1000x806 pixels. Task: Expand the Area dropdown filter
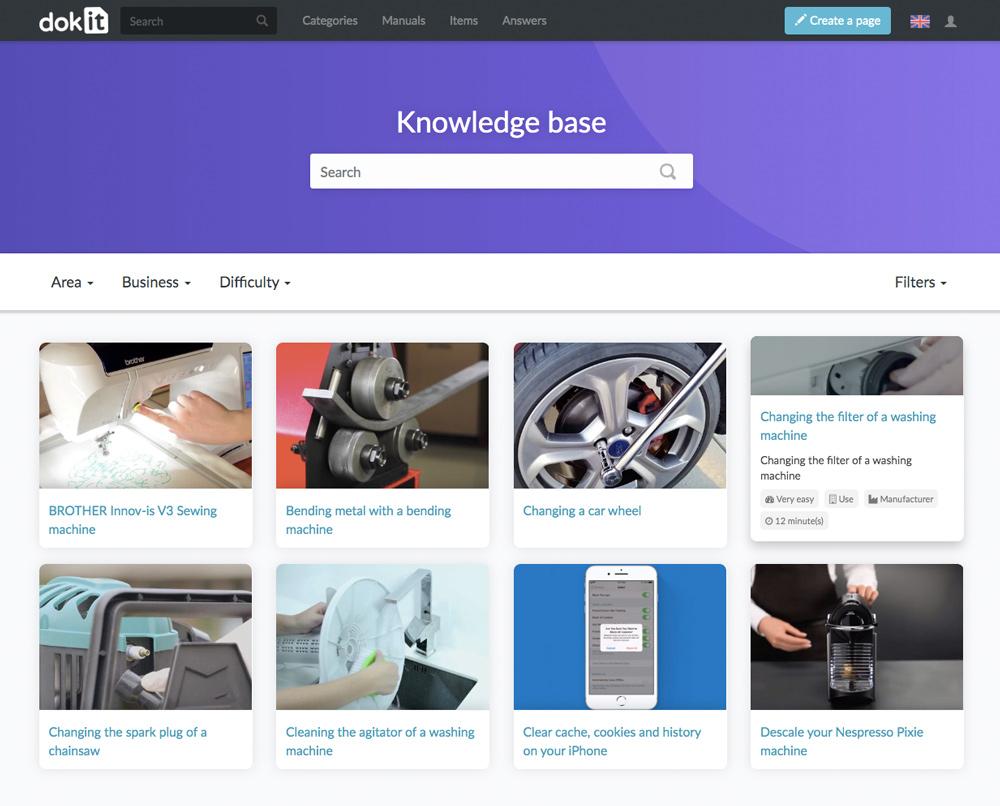[72, 282]
